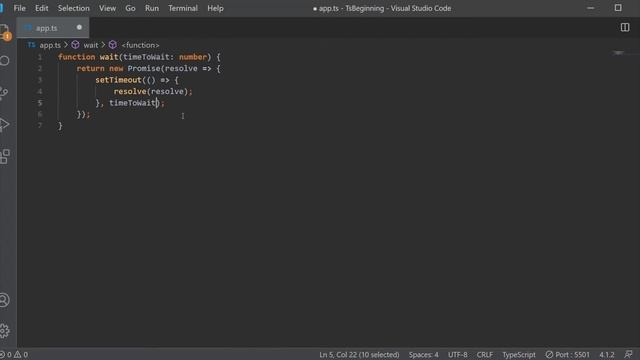640x360 pixels.
Task: Open the Search view in activity bar
Action: click(4, 61)
